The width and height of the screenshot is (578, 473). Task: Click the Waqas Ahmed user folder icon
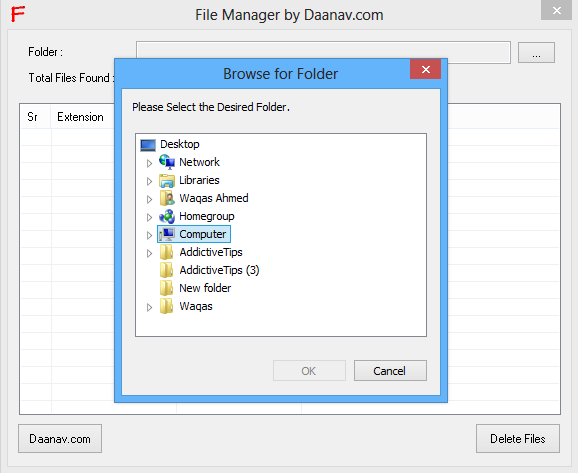pos(167,198)
